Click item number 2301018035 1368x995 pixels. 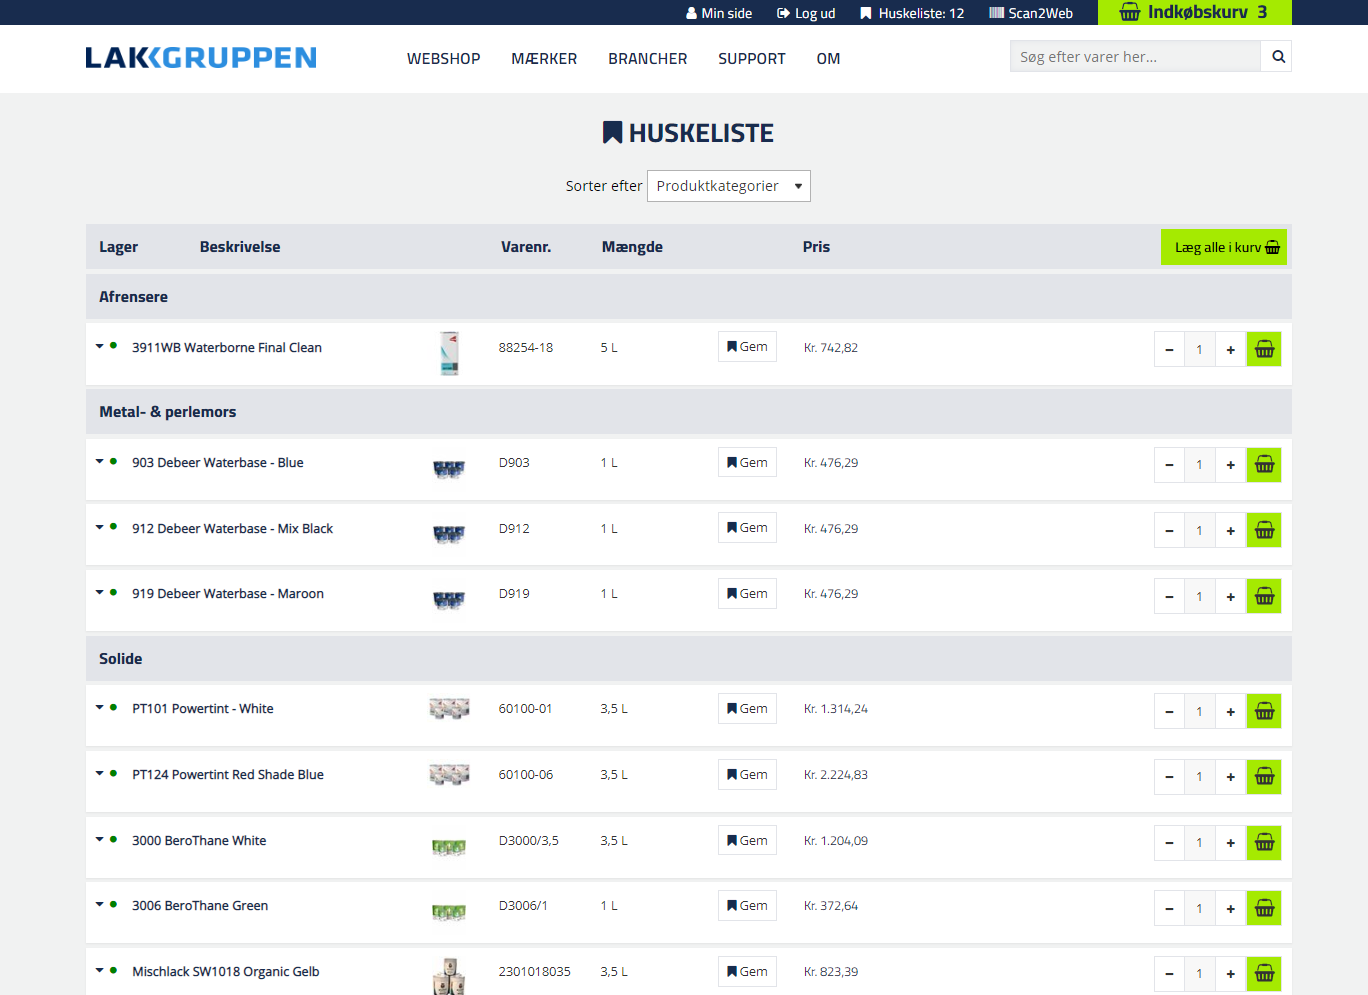pyautogui.click(x=535, y=972)
